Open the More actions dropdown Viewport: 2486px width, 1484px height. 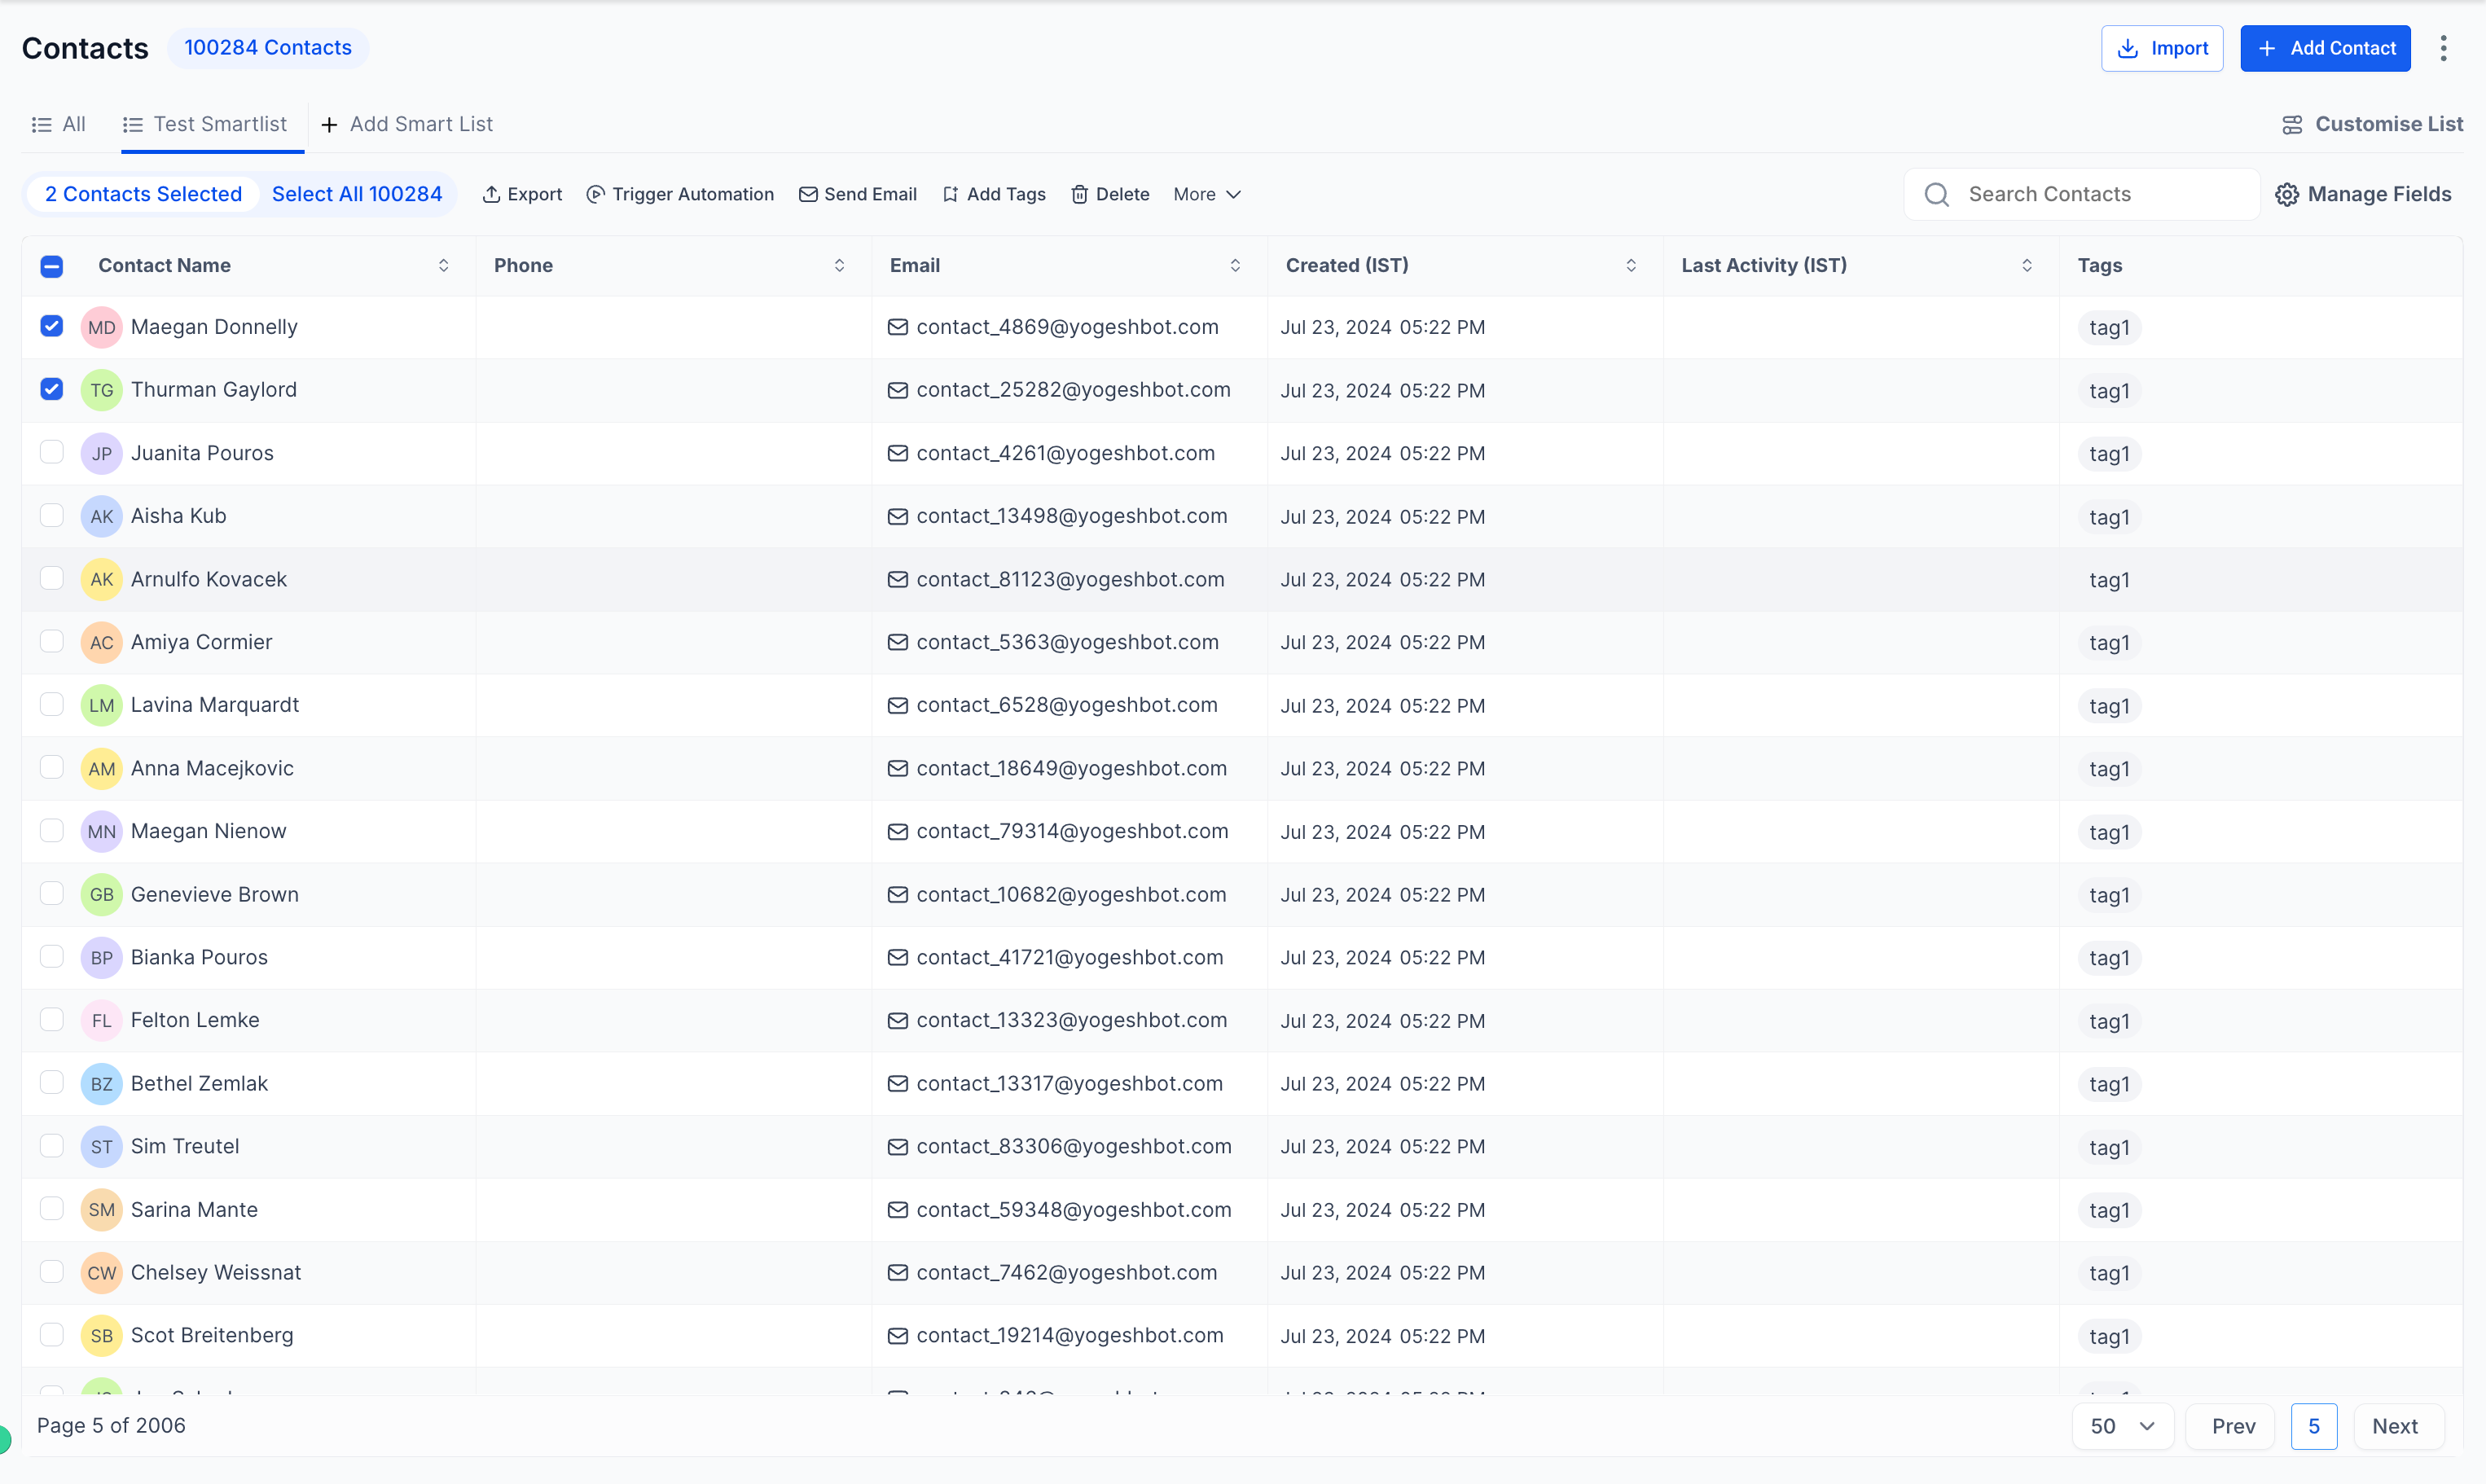[1206, 194]
